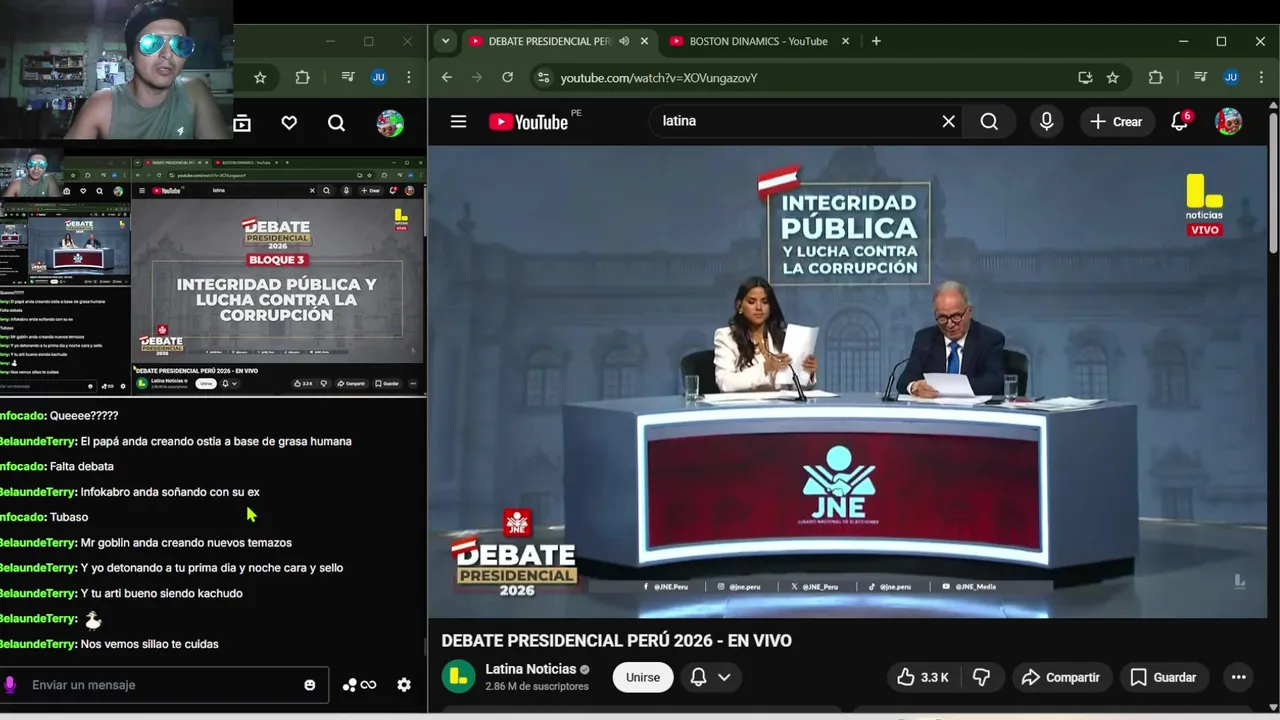Click chat message 'Queeee?????'
The height and width of the screenshot is (720, 1280).
84,416
